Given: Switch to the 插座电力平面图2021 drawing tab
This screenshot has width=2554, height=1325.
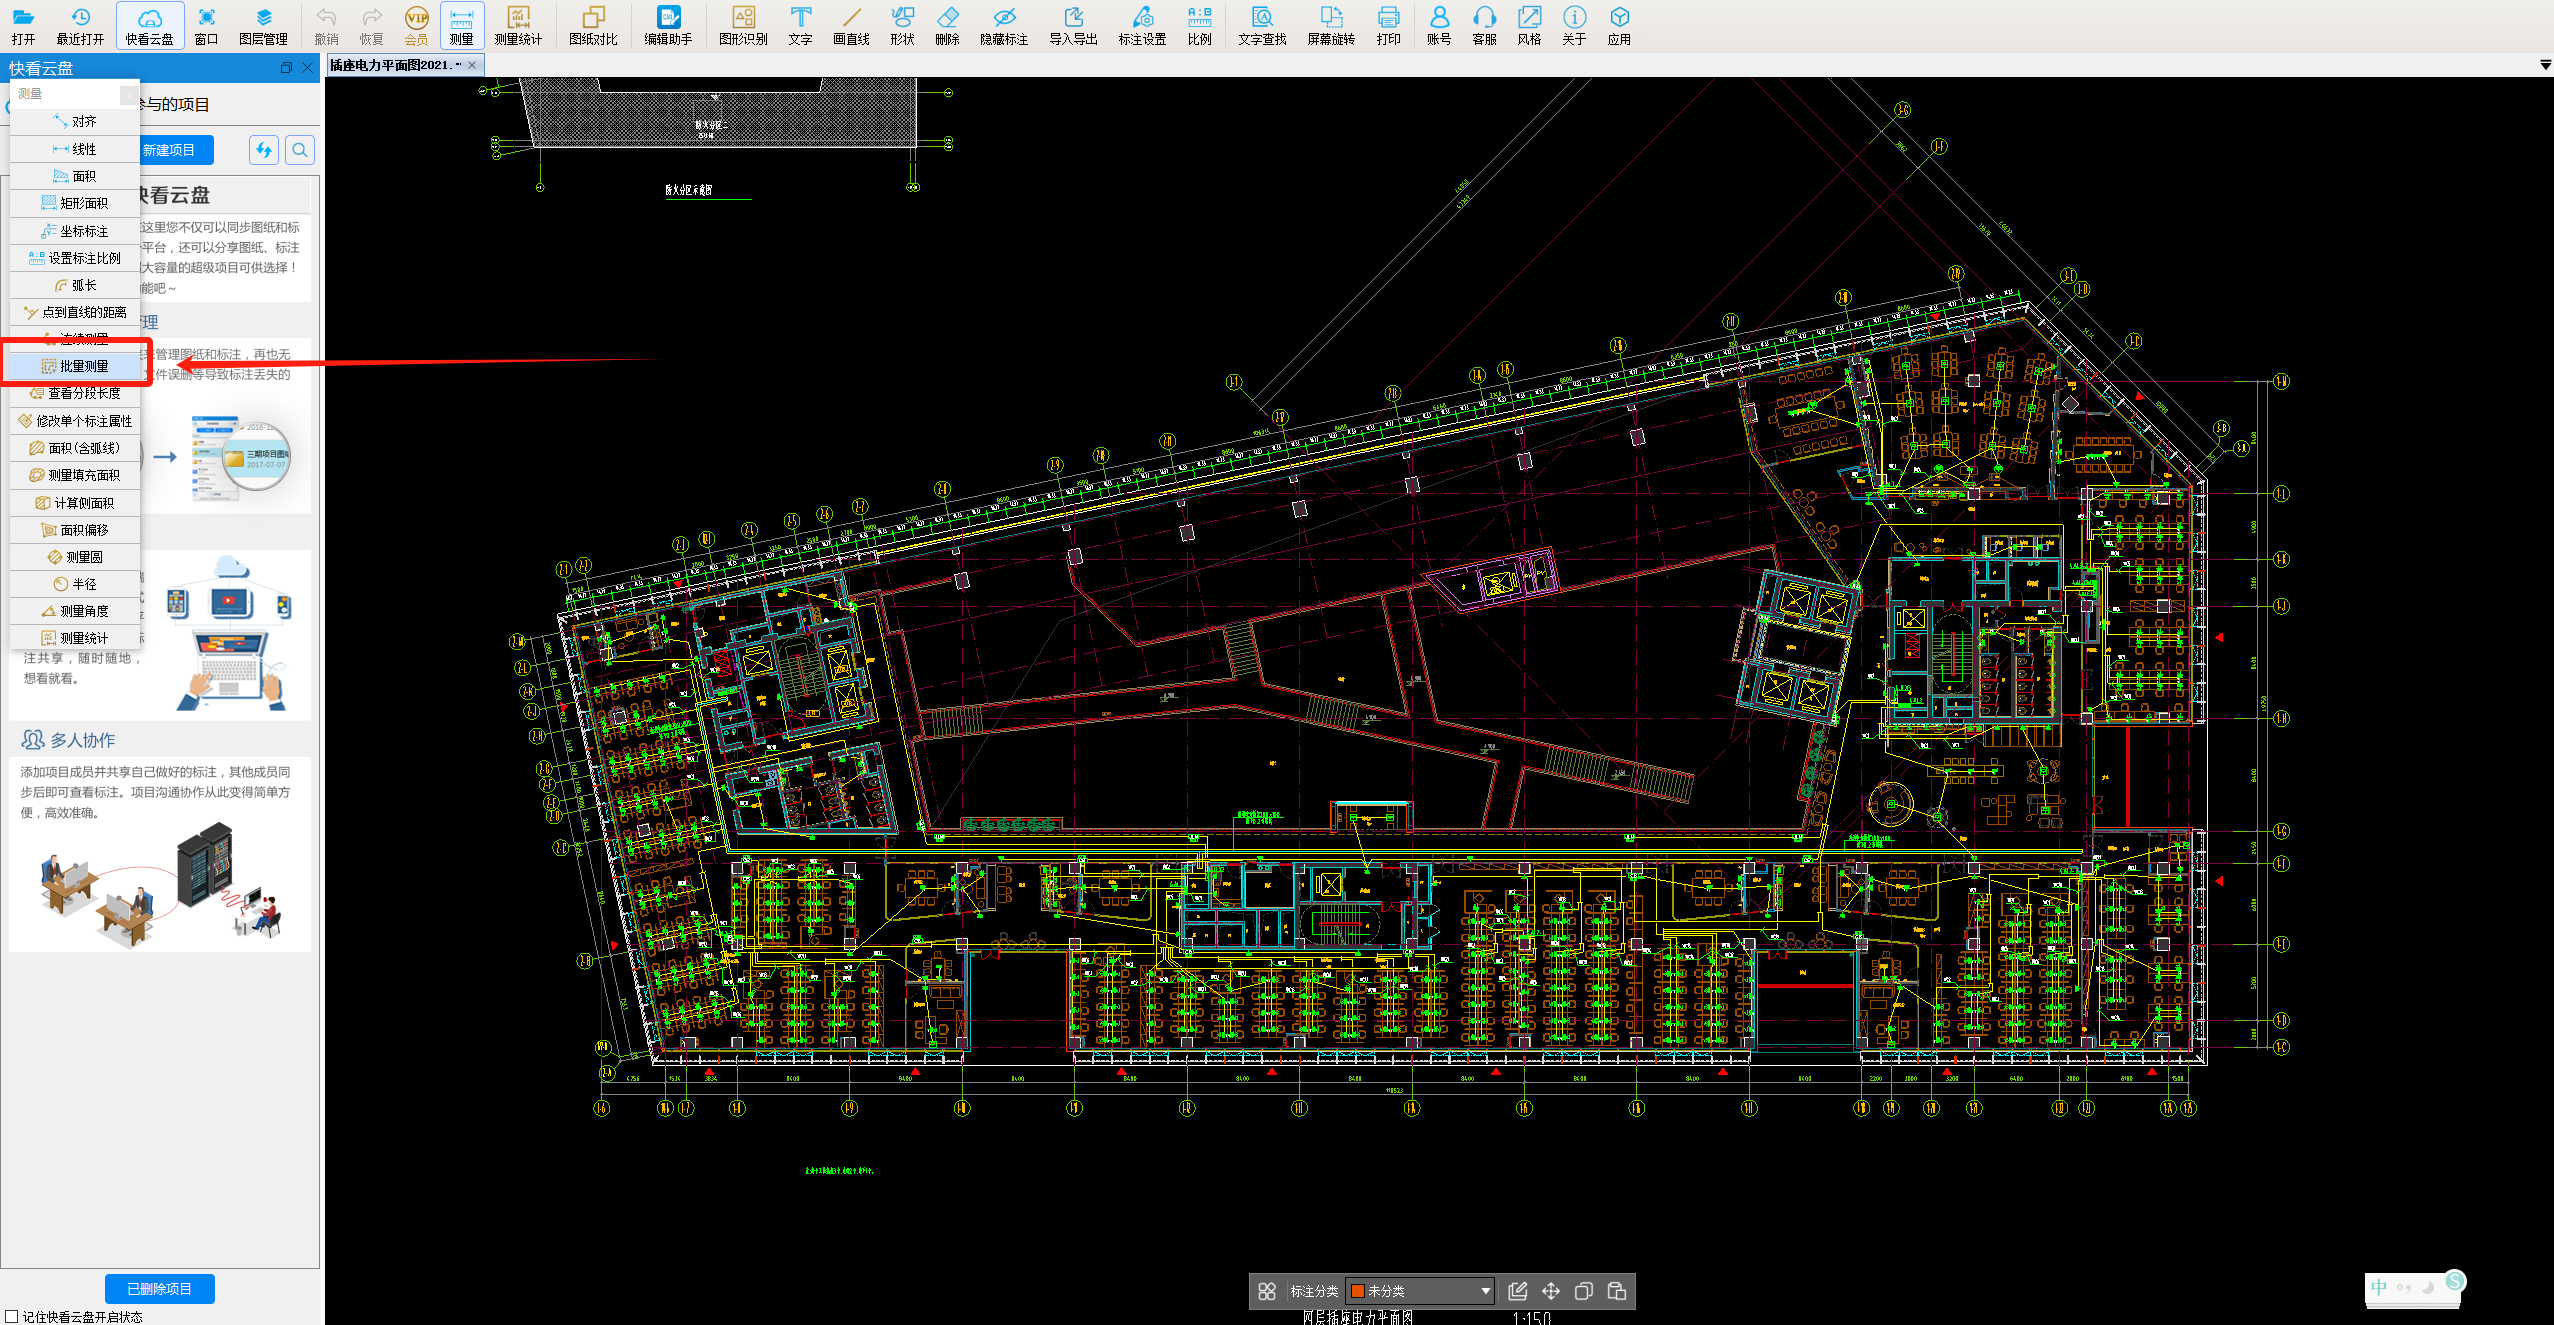Looking at the screenshot, I should click(394, 65).
